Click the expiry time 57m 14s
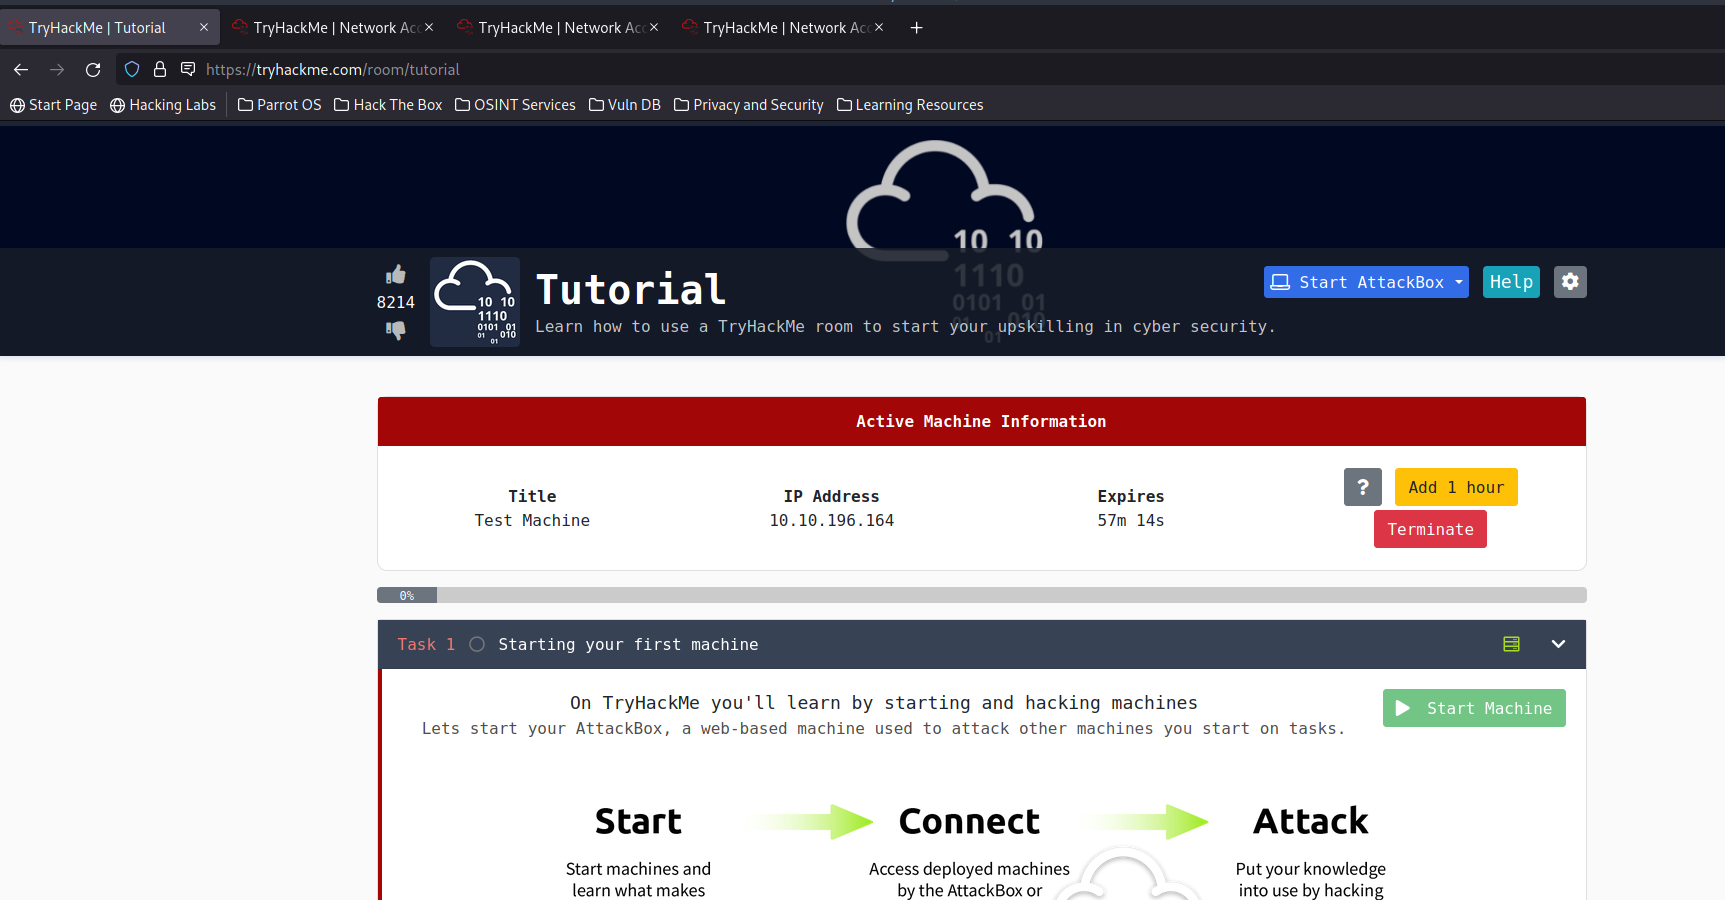Image resolution: width=1725 pixels, height=900 pixels. click(x=1131, y=520)
